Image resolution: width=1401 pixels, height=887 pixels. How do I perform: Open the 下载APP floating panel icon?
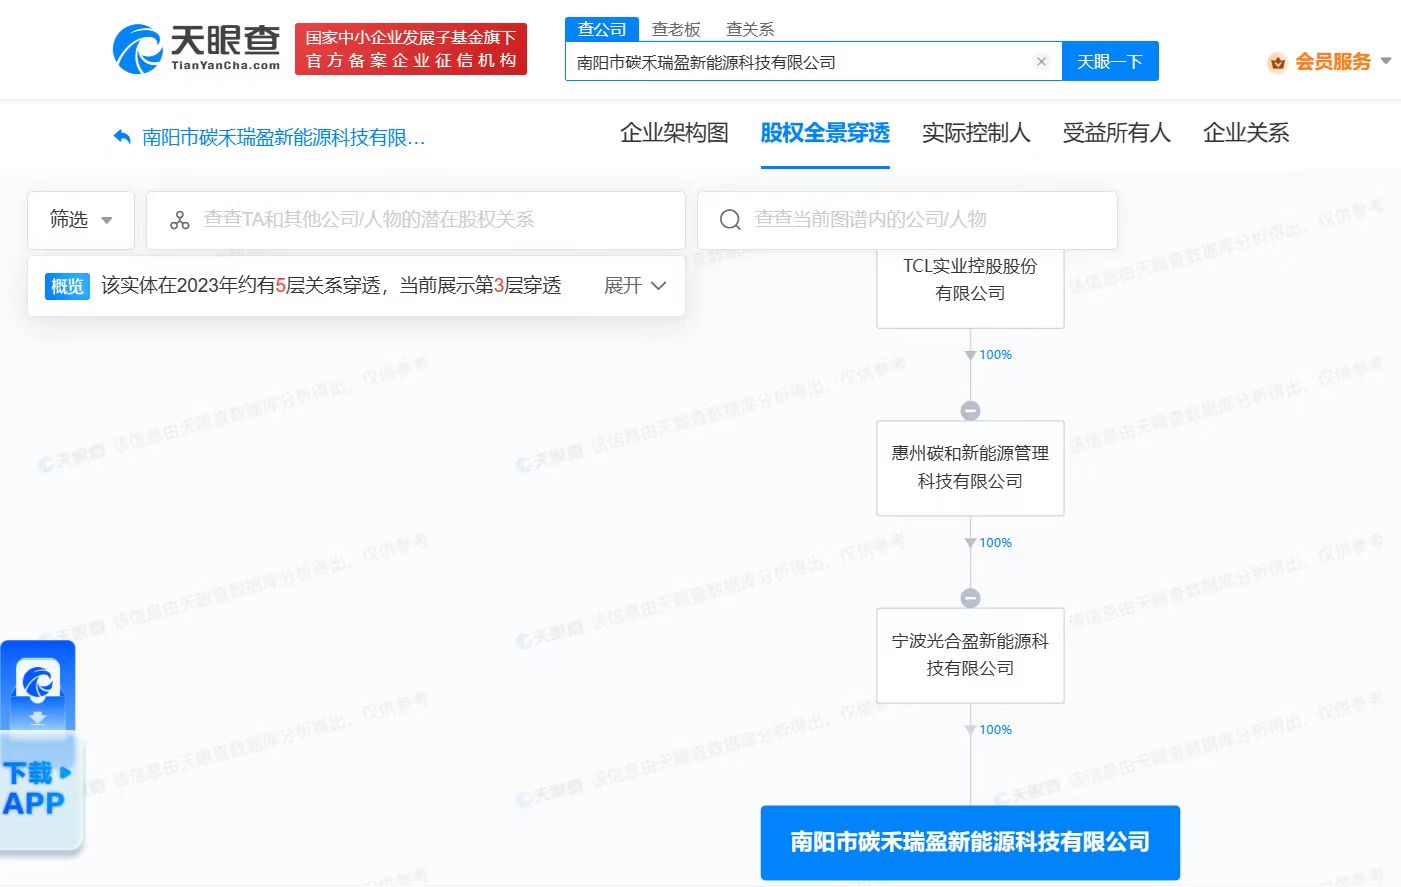tap(38, 688)
